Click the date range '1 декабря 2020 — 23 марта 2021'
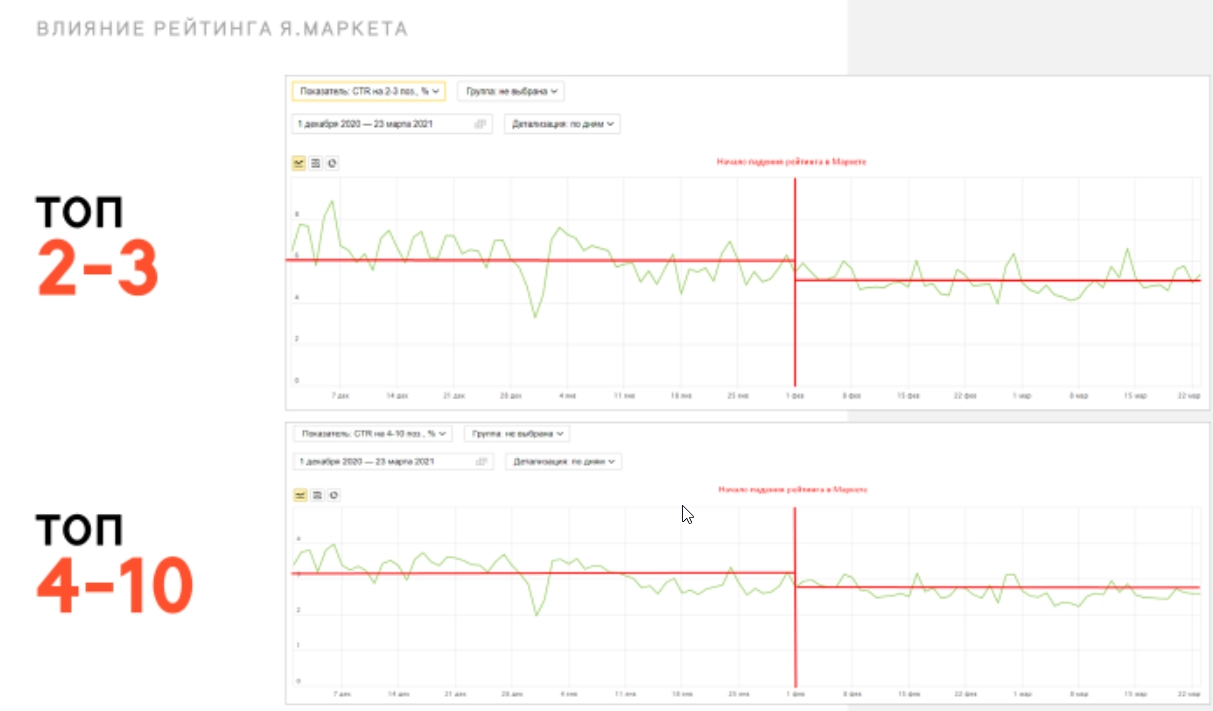The width and height of the screenshot is (1213, 711). click(x=365, y=123)
